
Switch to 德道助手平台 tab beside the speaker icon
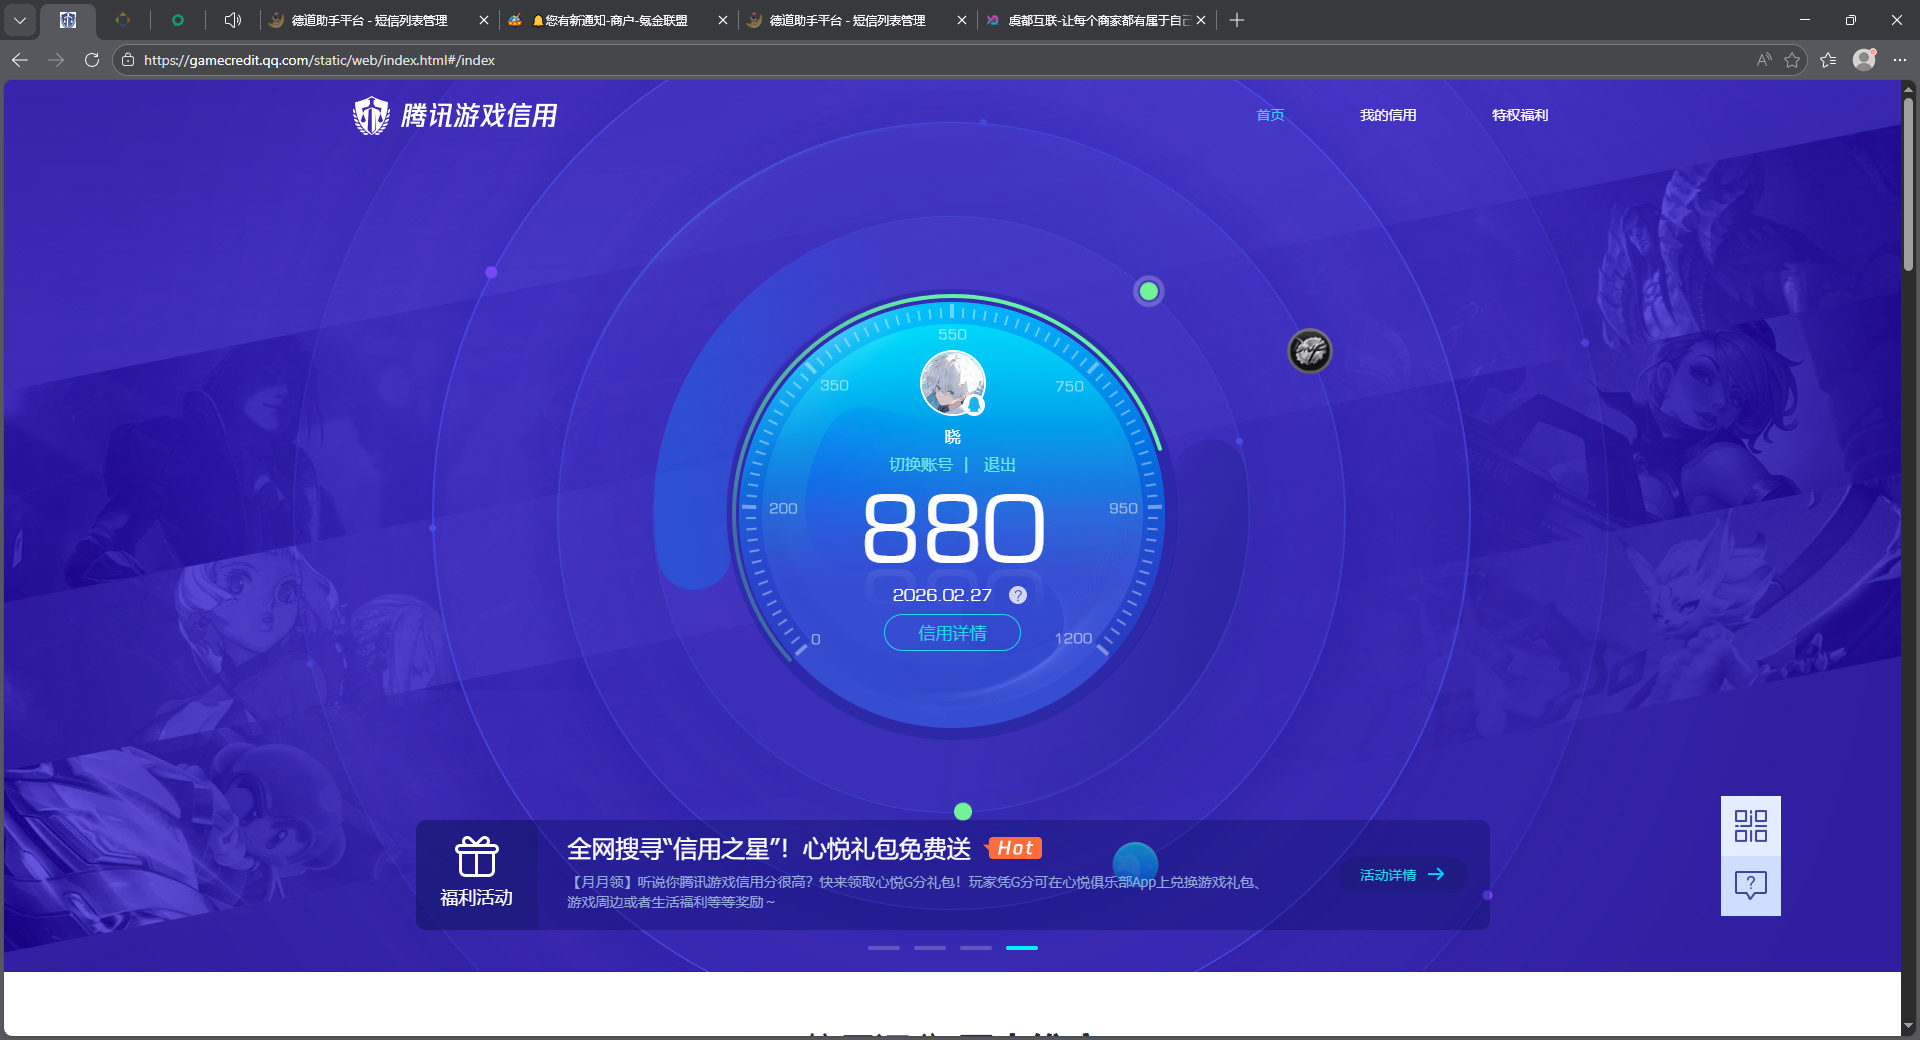tap(369, 20)
